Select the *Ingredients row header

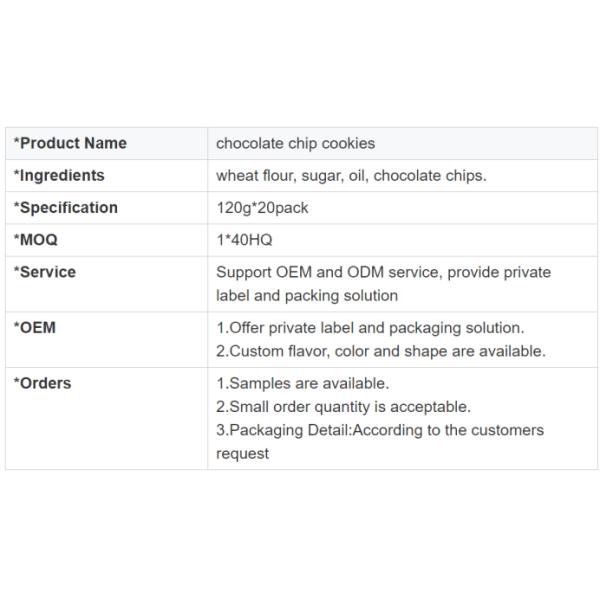pyautogui.click(x=59, y=175)
